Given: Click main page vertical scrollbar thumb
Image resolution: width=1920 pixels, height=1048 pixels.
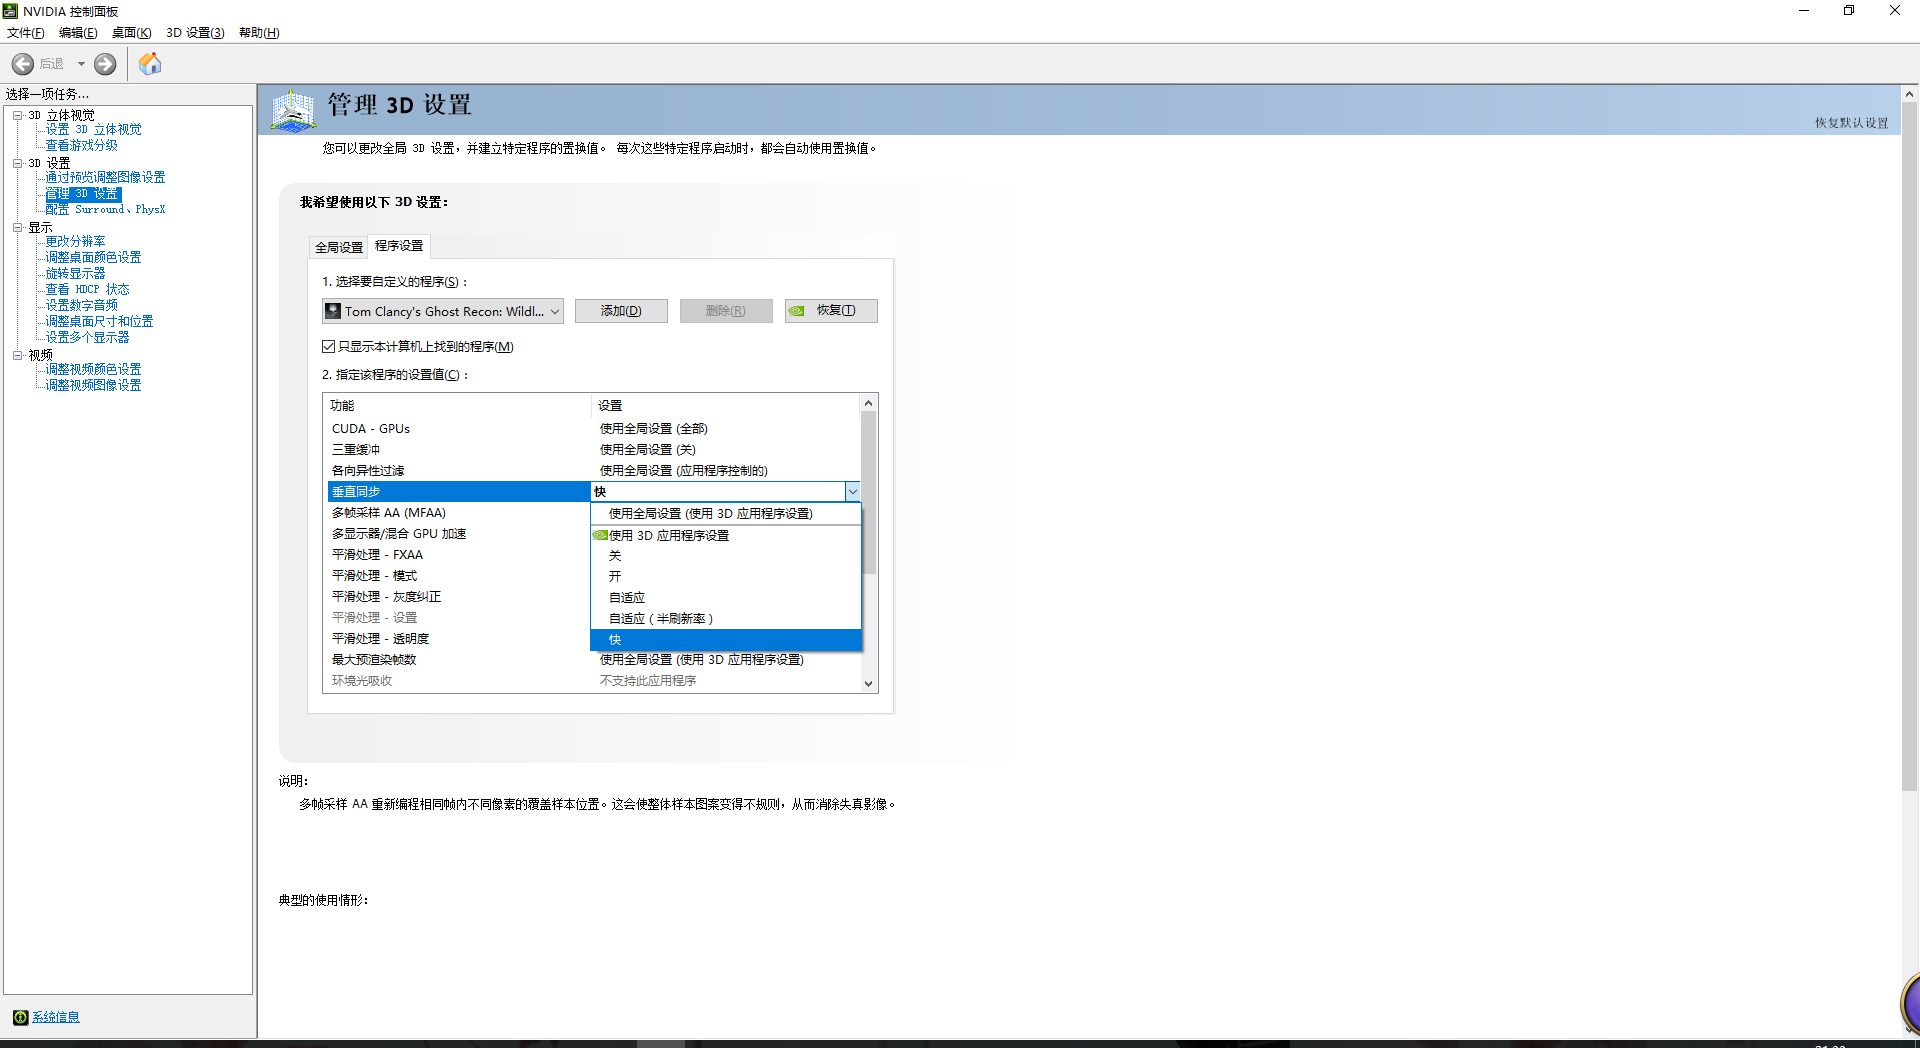Looking at the screenshot, I should pos(1909,447).
